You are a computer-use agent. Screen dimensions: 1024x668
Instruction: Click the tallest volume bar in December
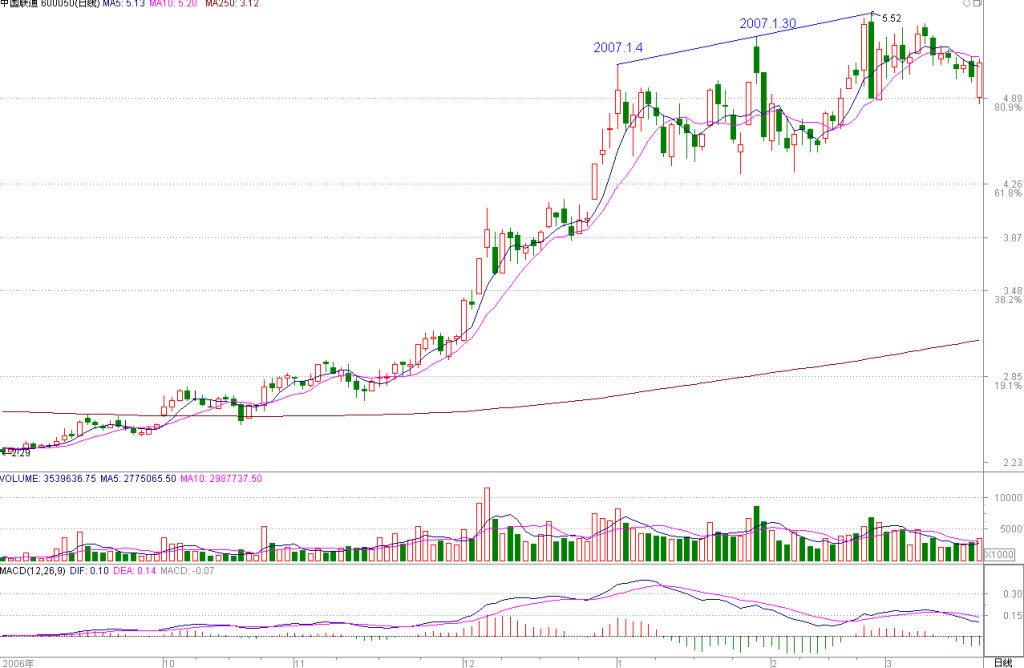point(487,524)
